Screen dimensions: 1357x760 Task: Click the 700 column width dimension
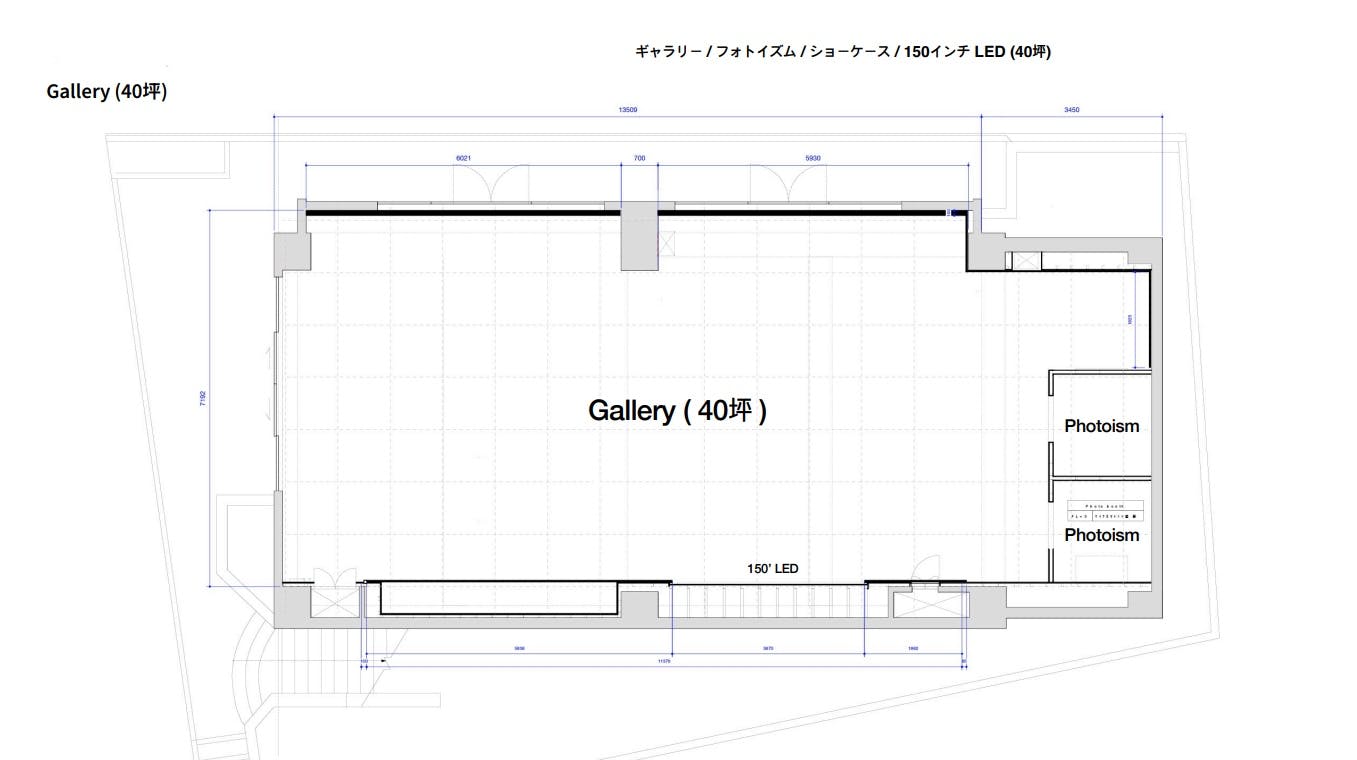pyautogui.click(x=639, y=158)
